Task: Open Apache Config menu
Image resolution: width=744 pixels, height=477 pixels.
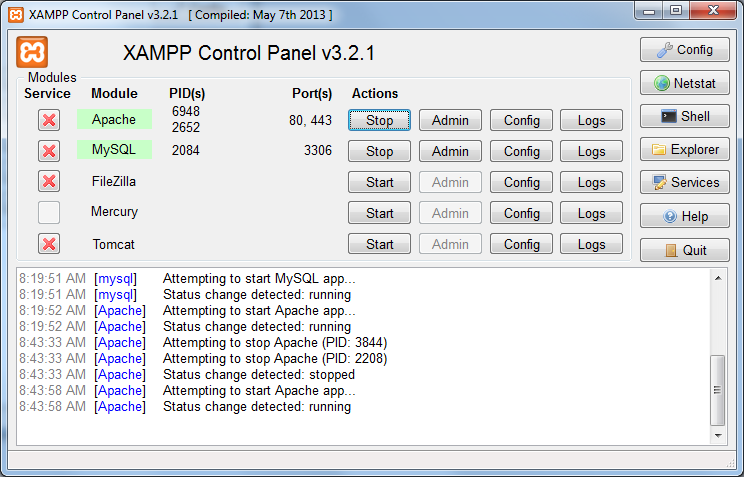Action: [x=521, y=120]
